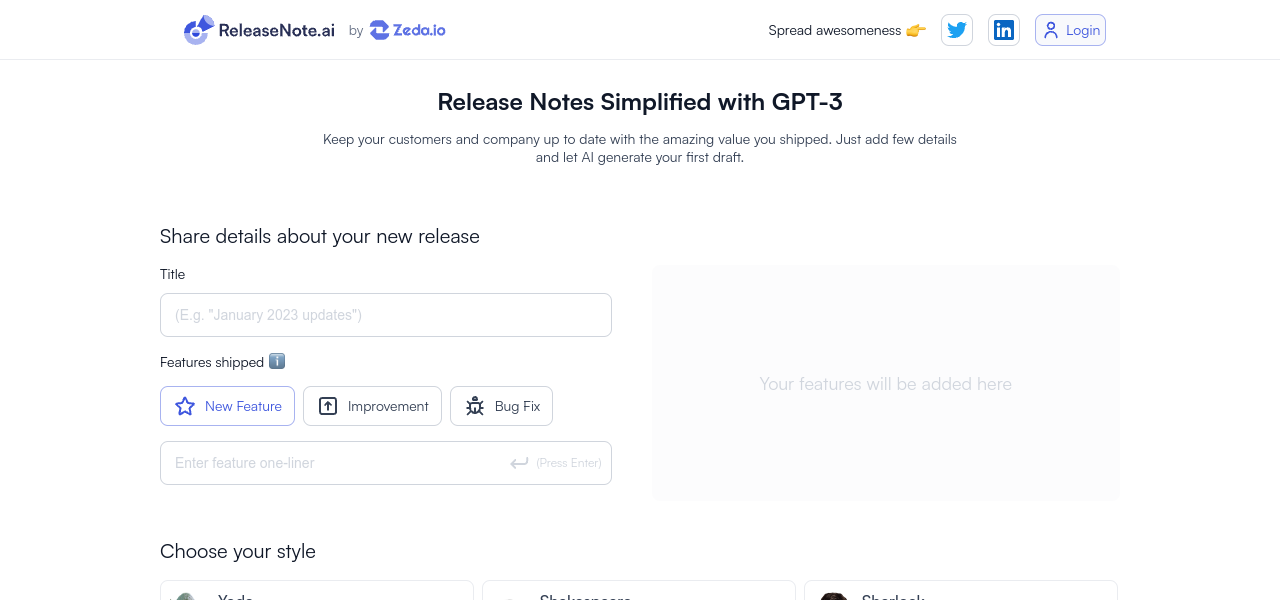Click the Twitter share icon

[x=957, y=30]
